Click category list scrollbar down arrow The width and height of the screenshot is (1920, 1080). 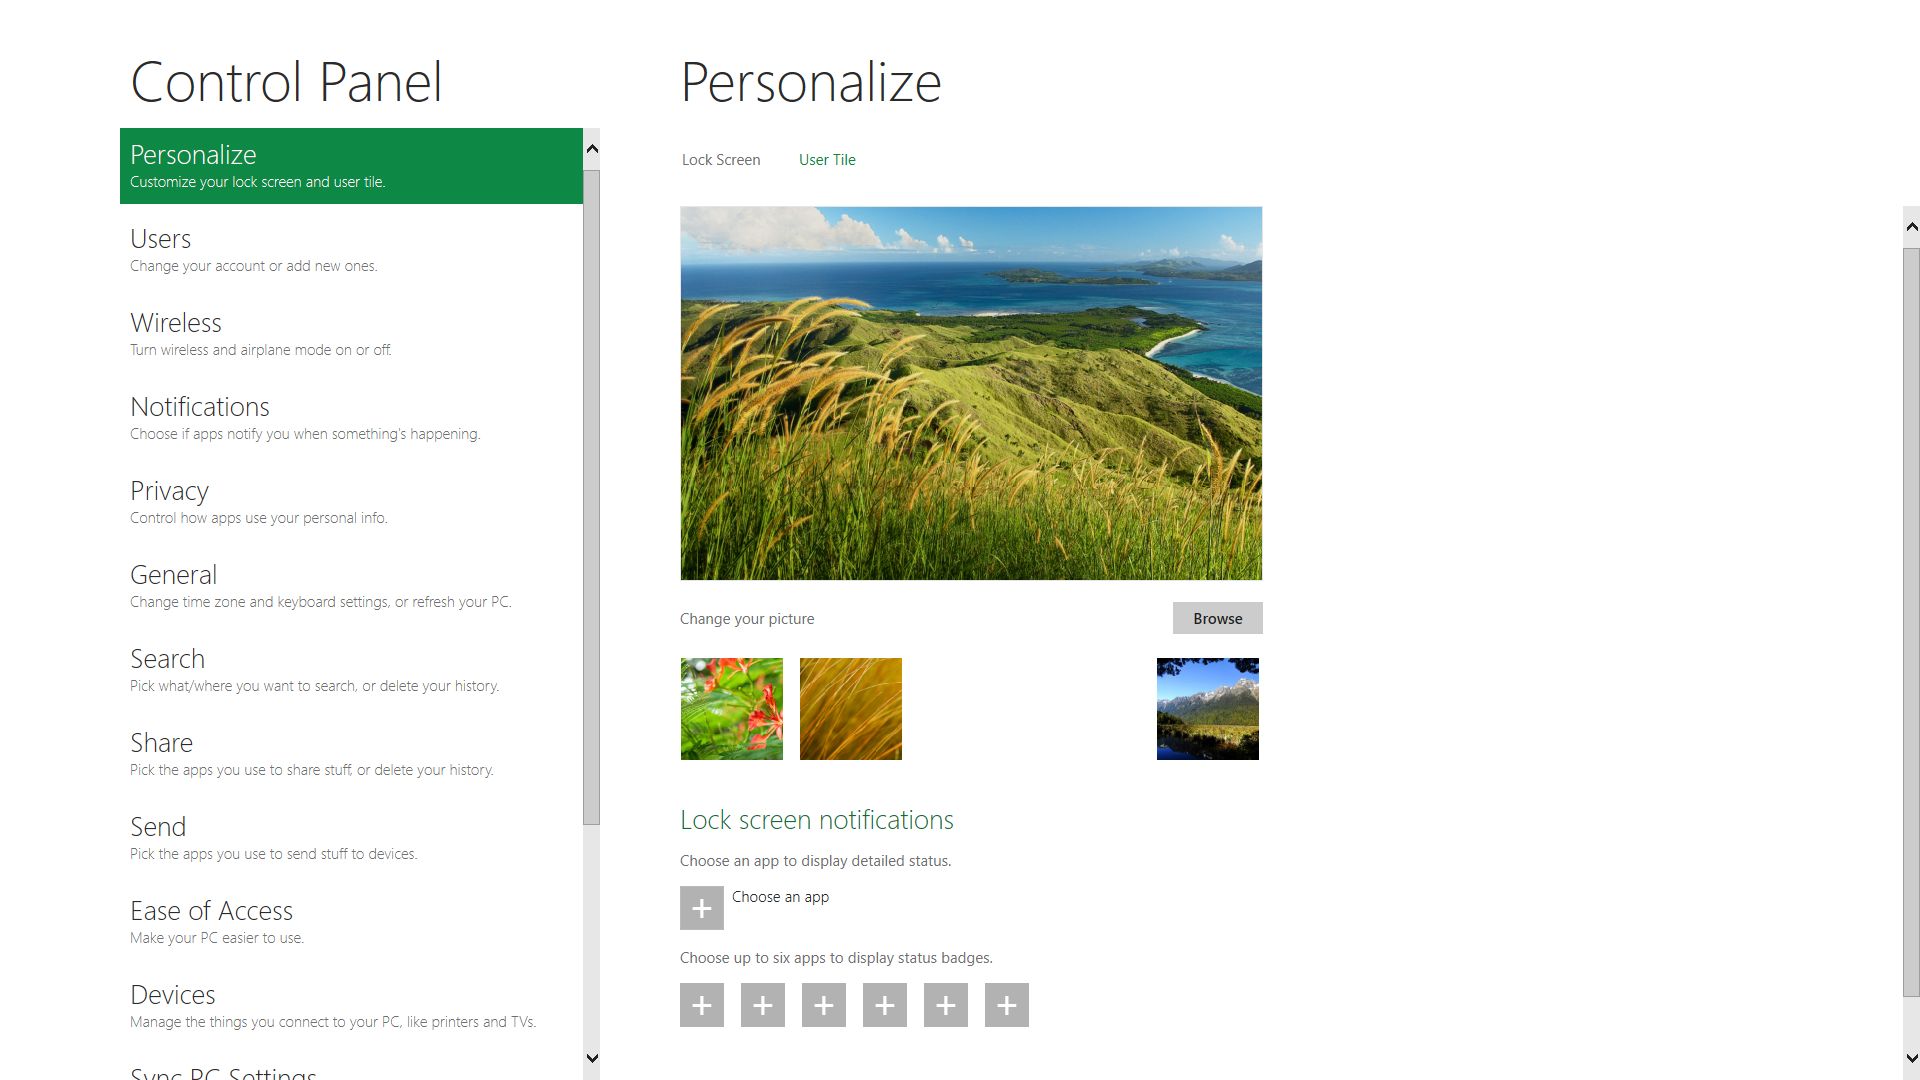click(592, 1058)
